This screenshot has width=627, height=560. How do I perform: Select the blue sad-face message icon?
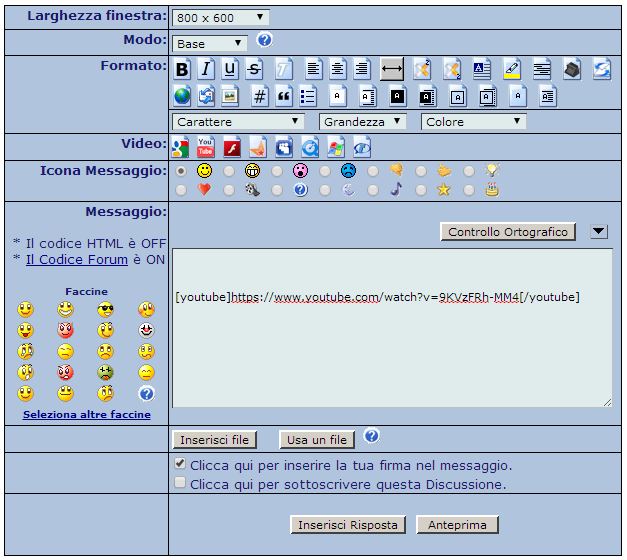[x=325, y=171]
